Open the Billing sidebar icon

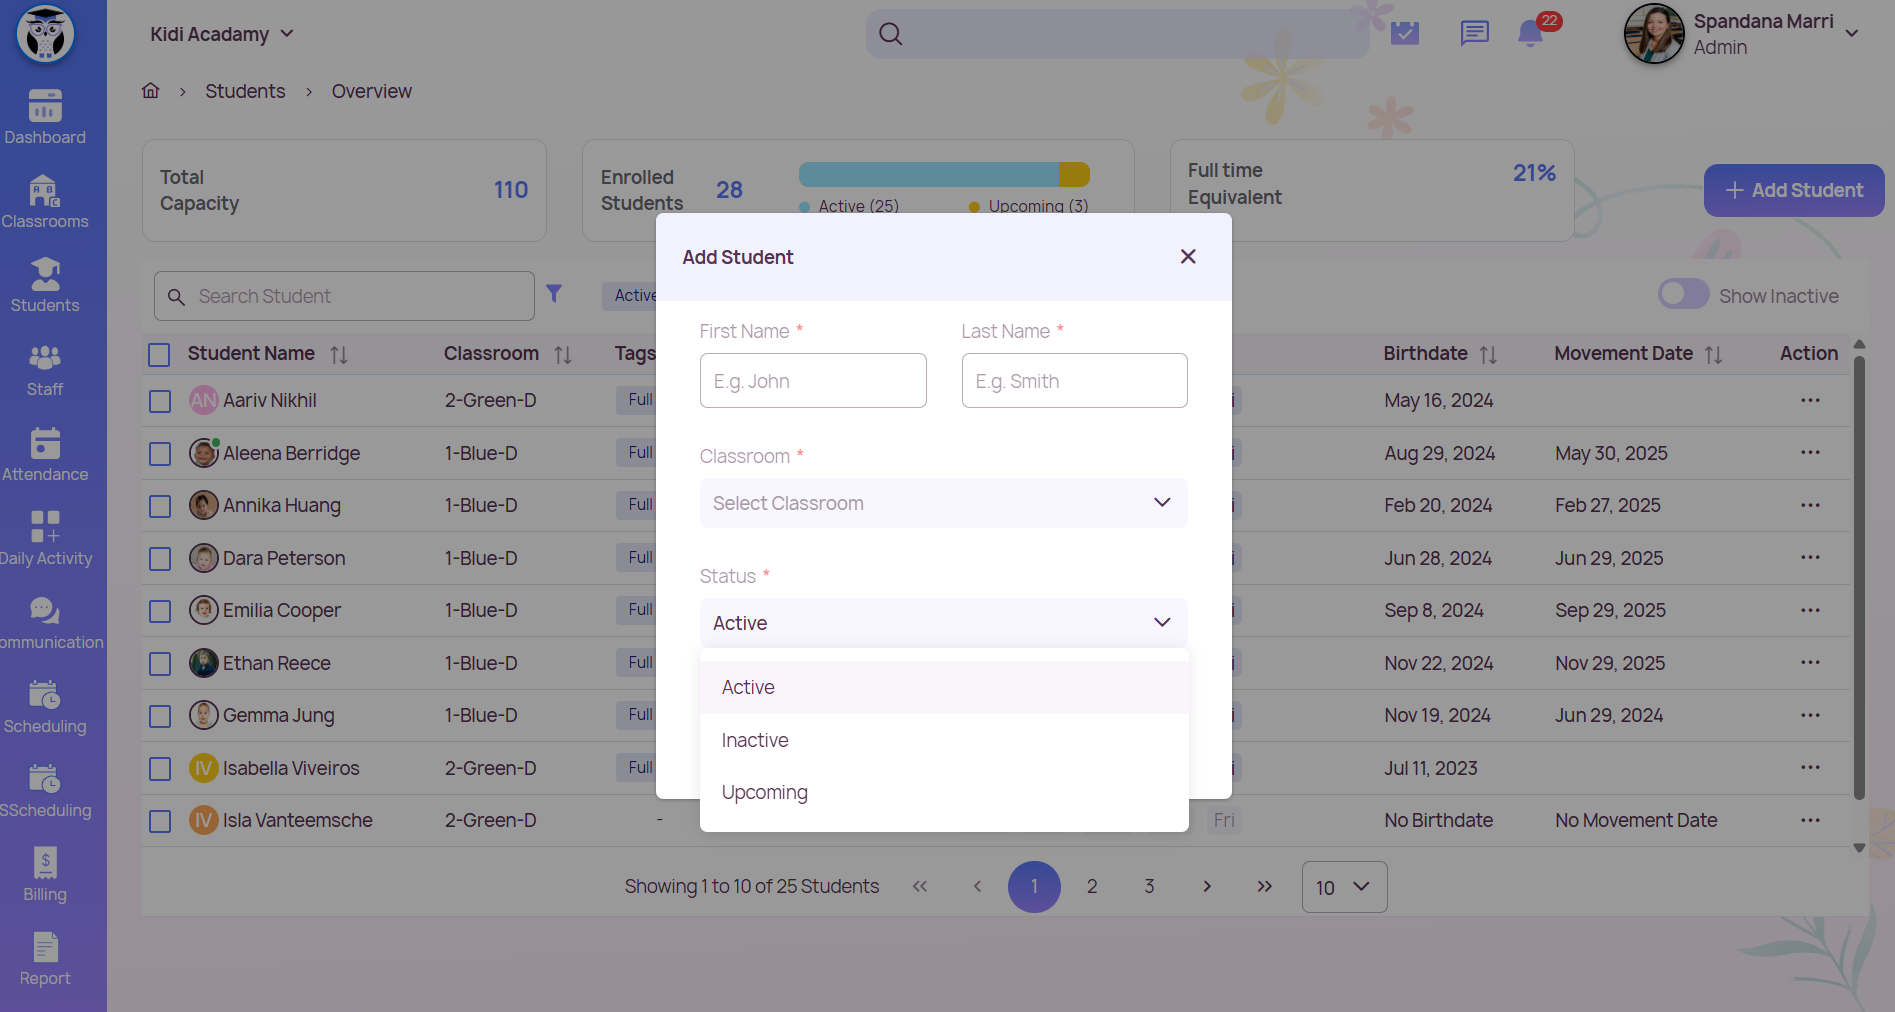(45, 874)
